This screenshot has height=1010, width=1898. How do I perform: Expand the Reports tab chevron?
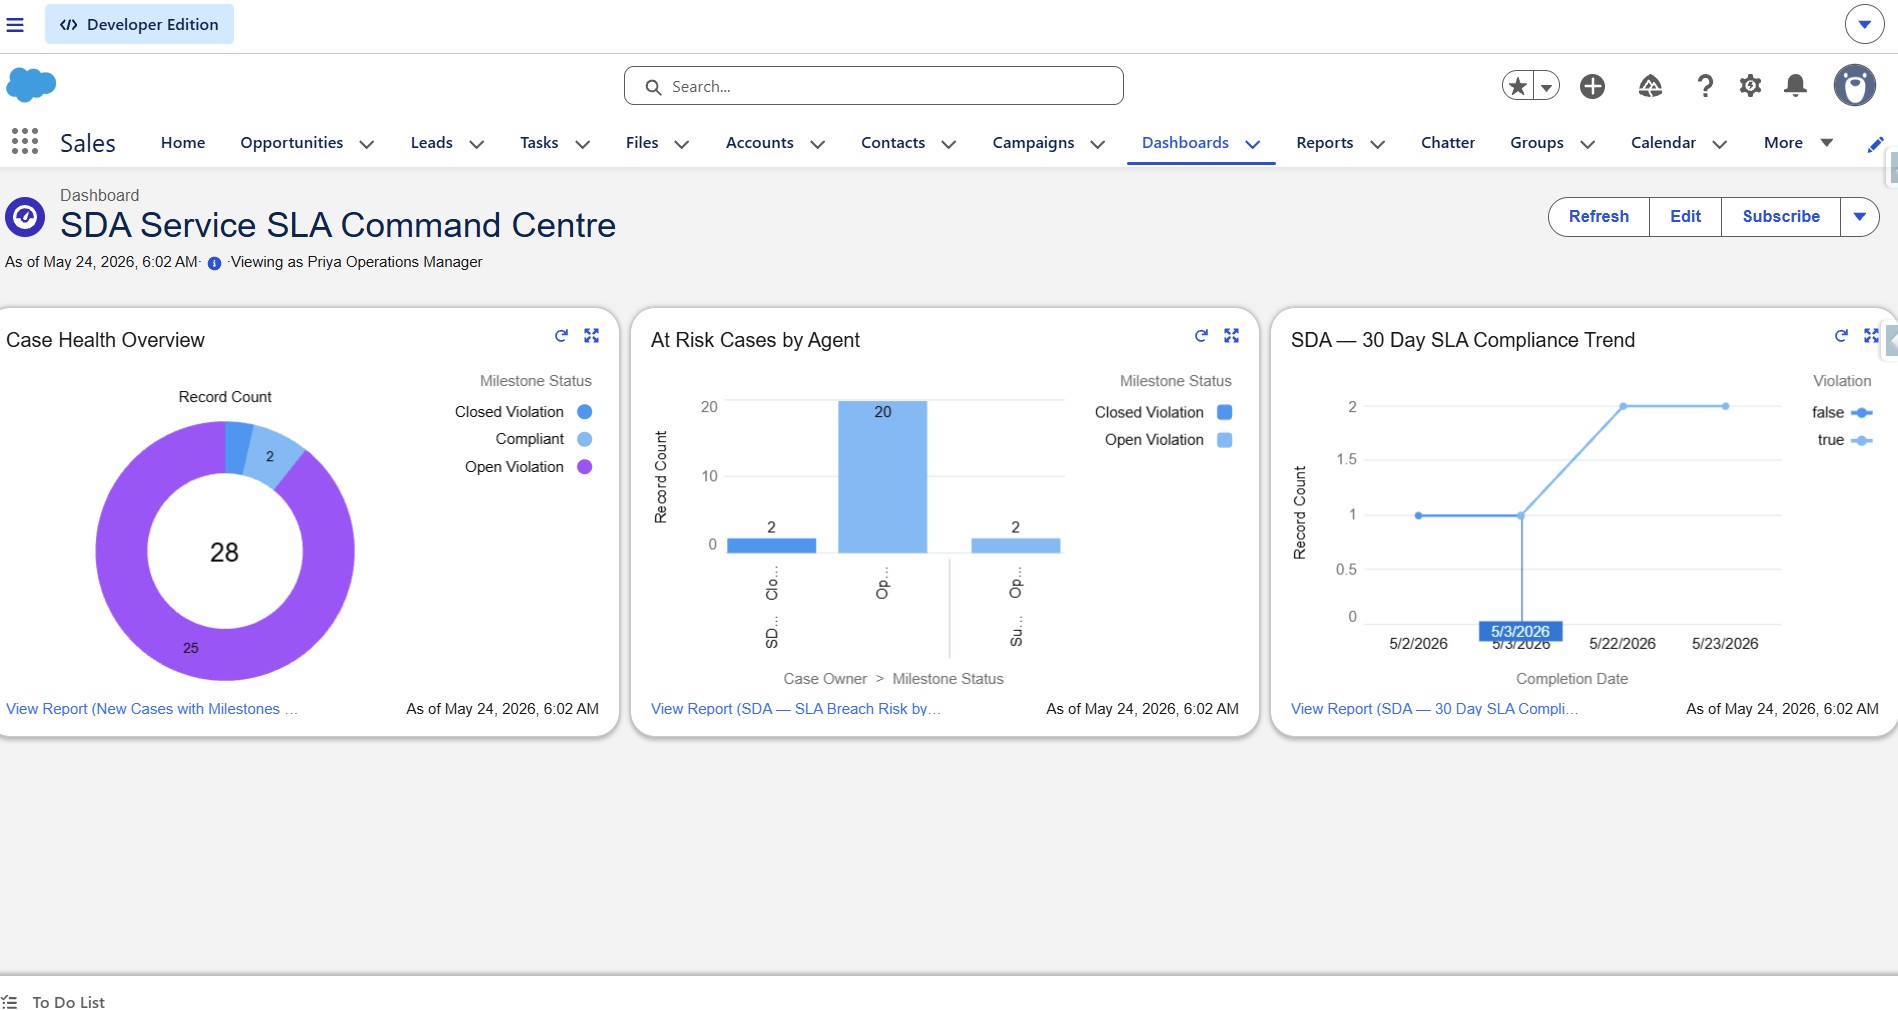point(1378,144)
